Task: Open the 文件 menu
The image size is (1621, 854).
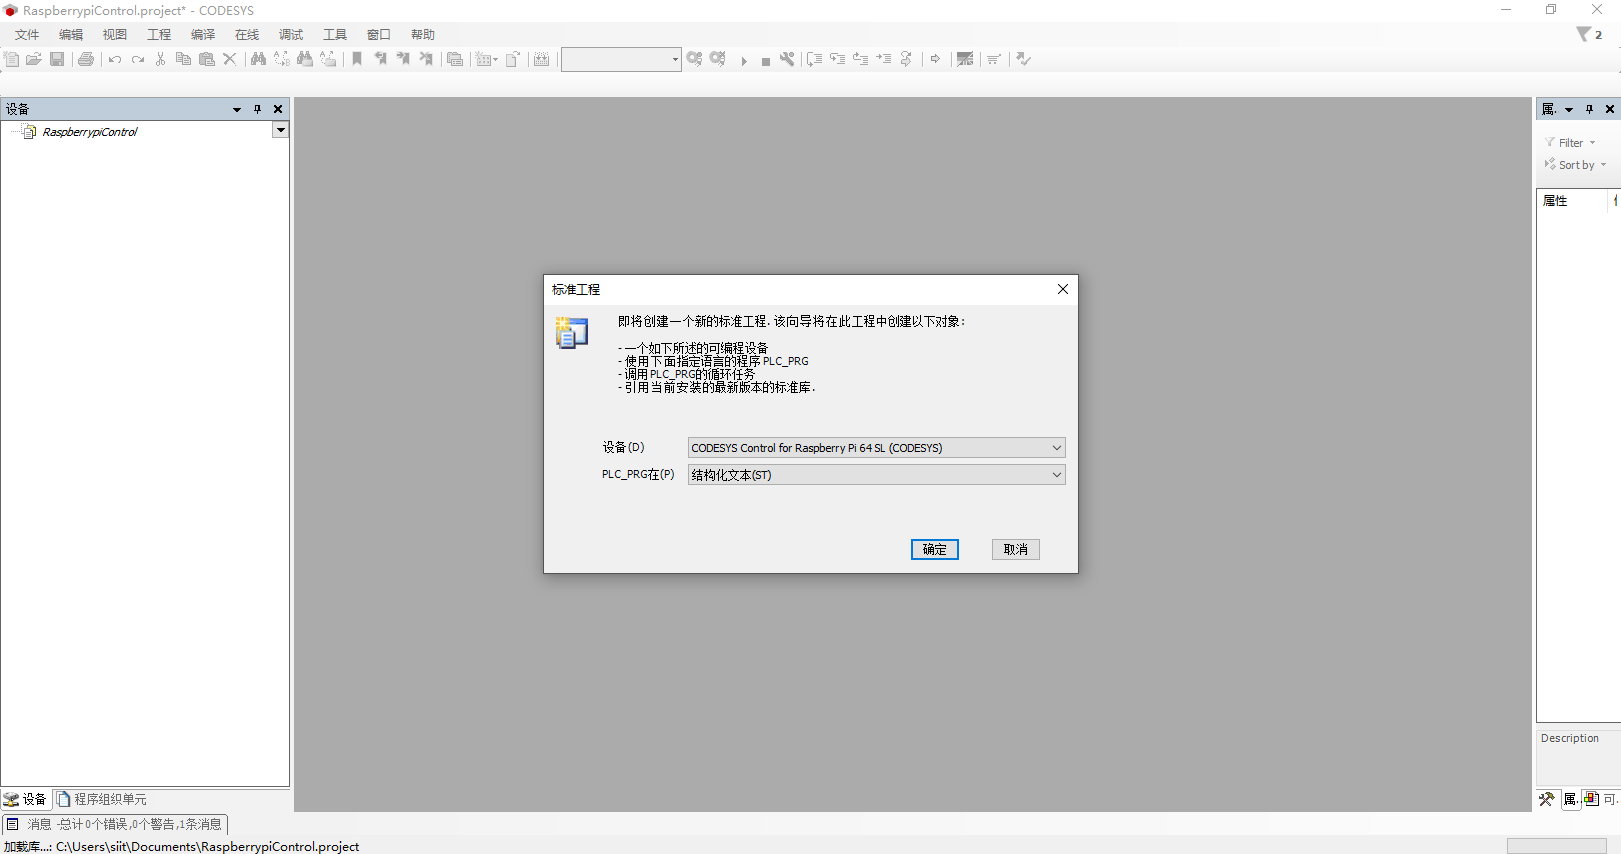Action: 27,34
